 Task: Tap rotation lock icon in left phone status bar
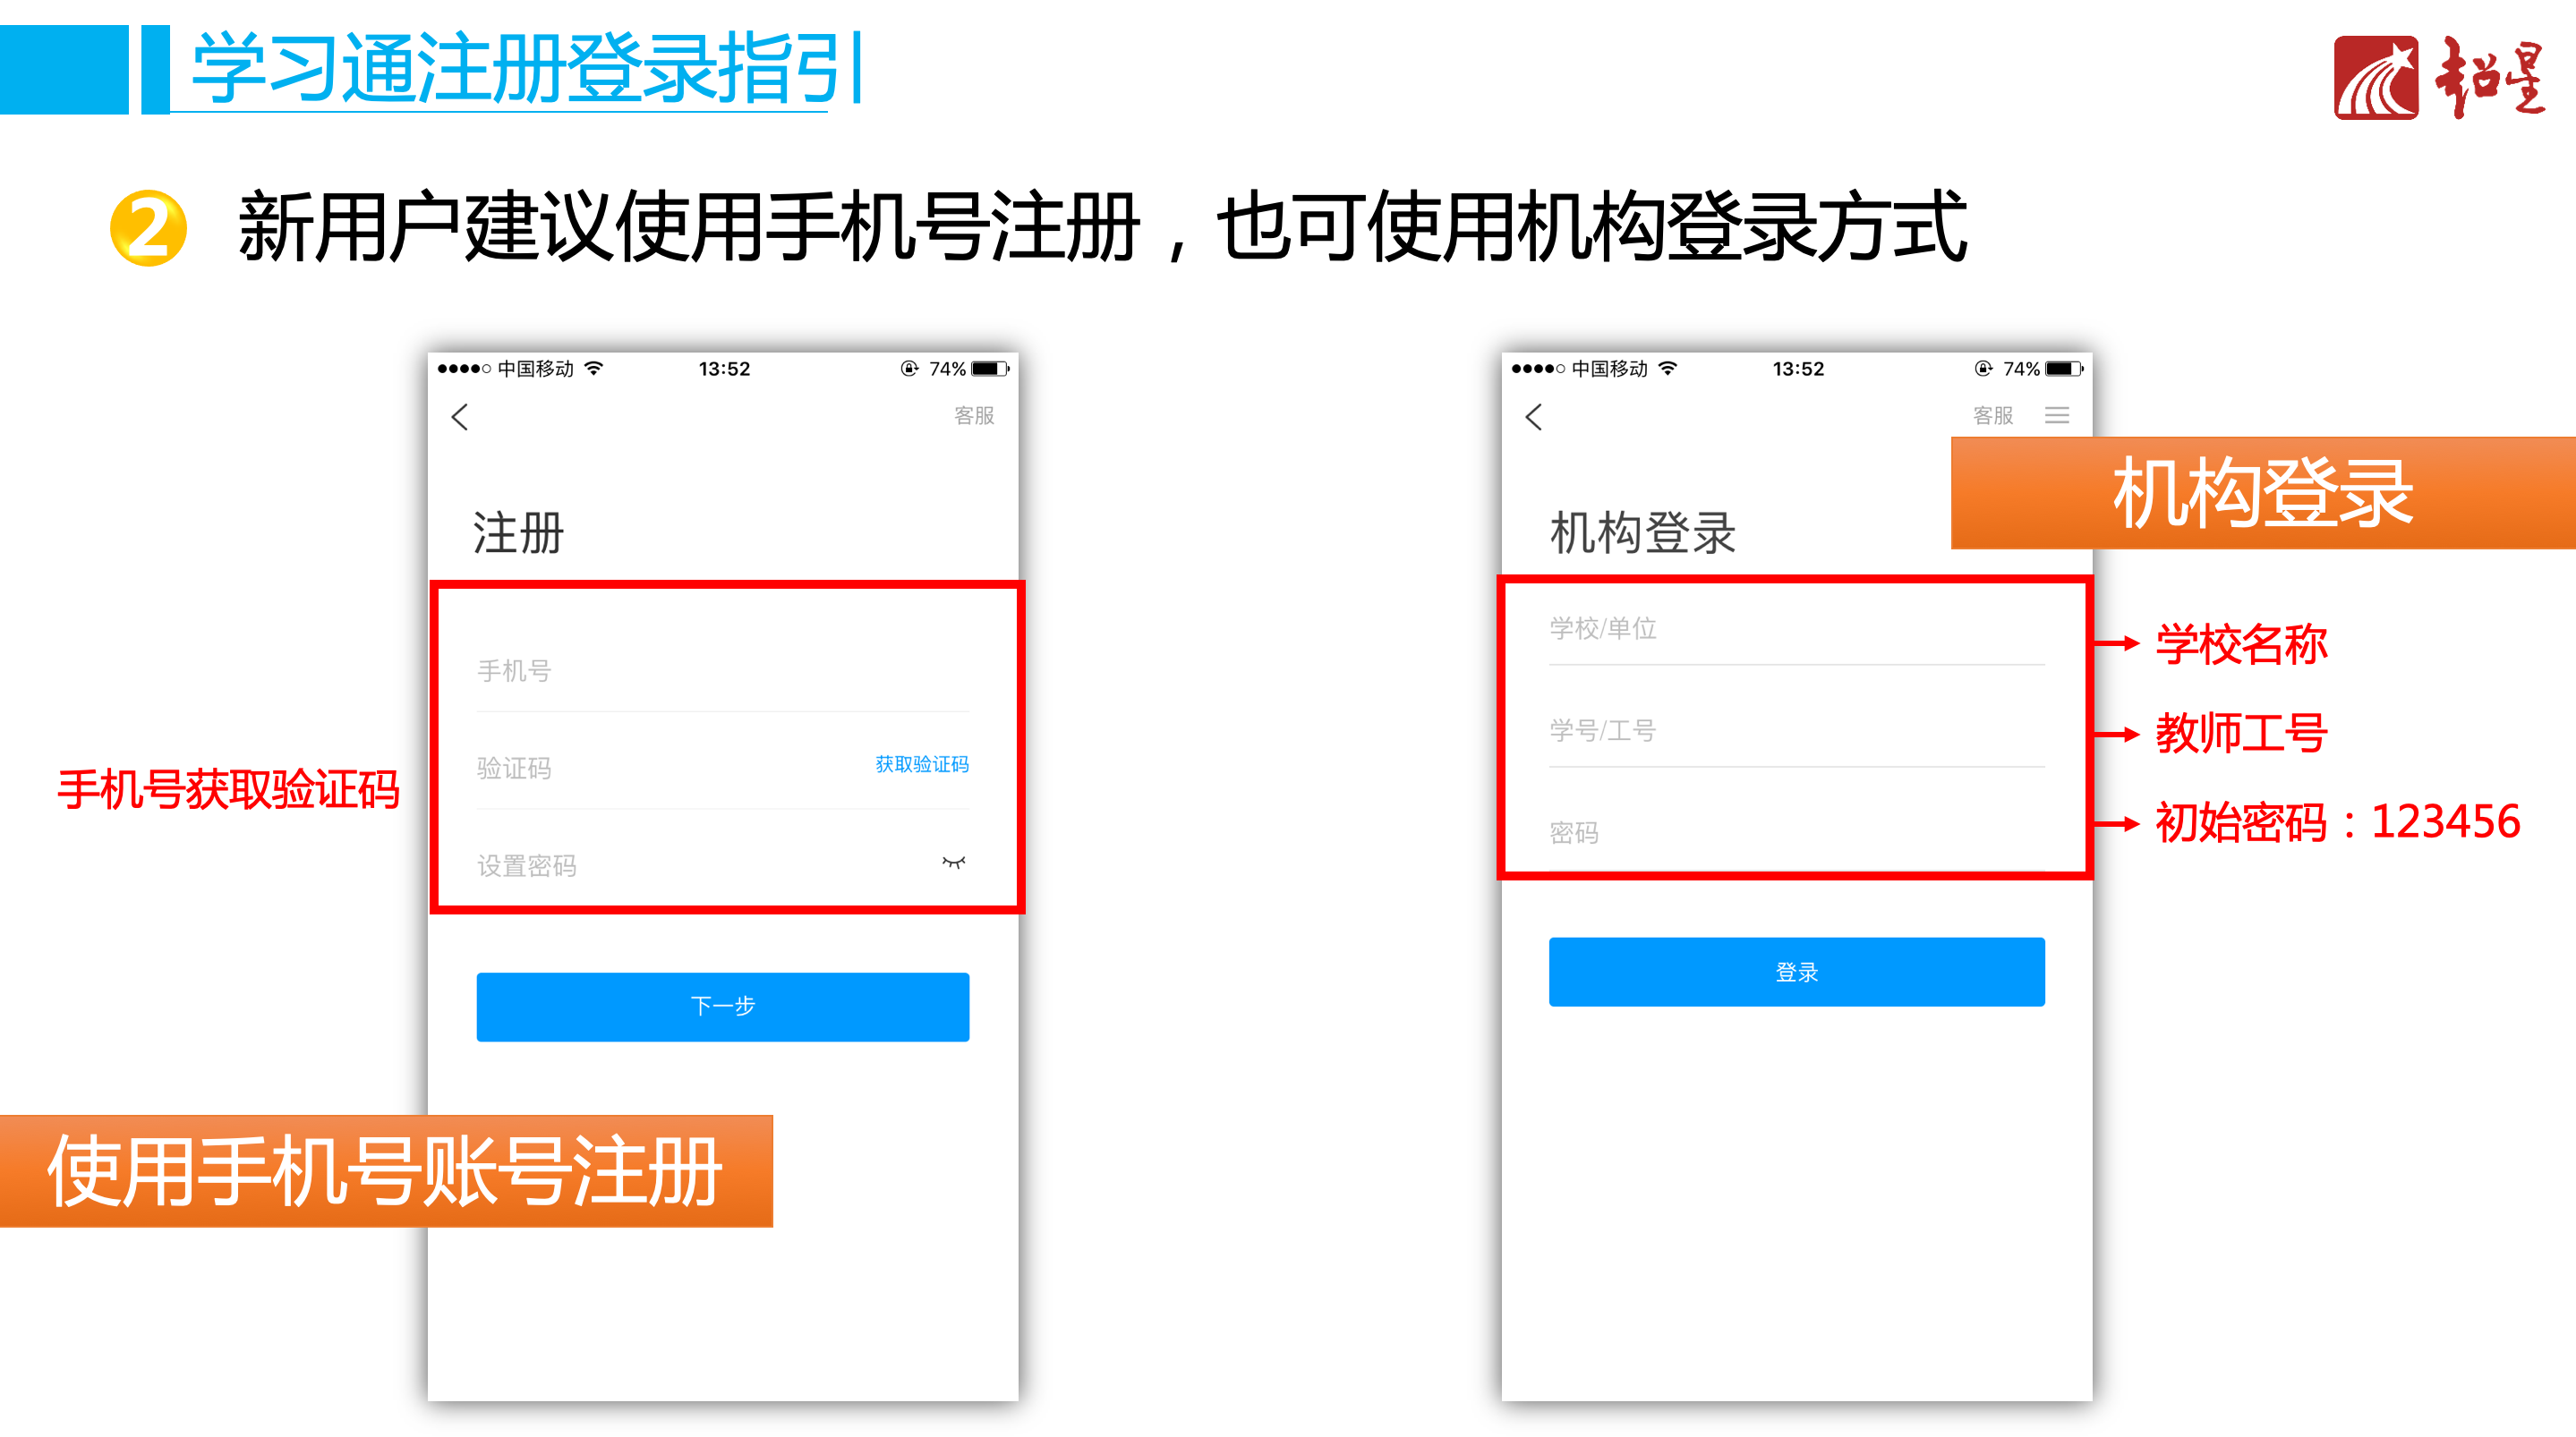(x=909, y=368)
